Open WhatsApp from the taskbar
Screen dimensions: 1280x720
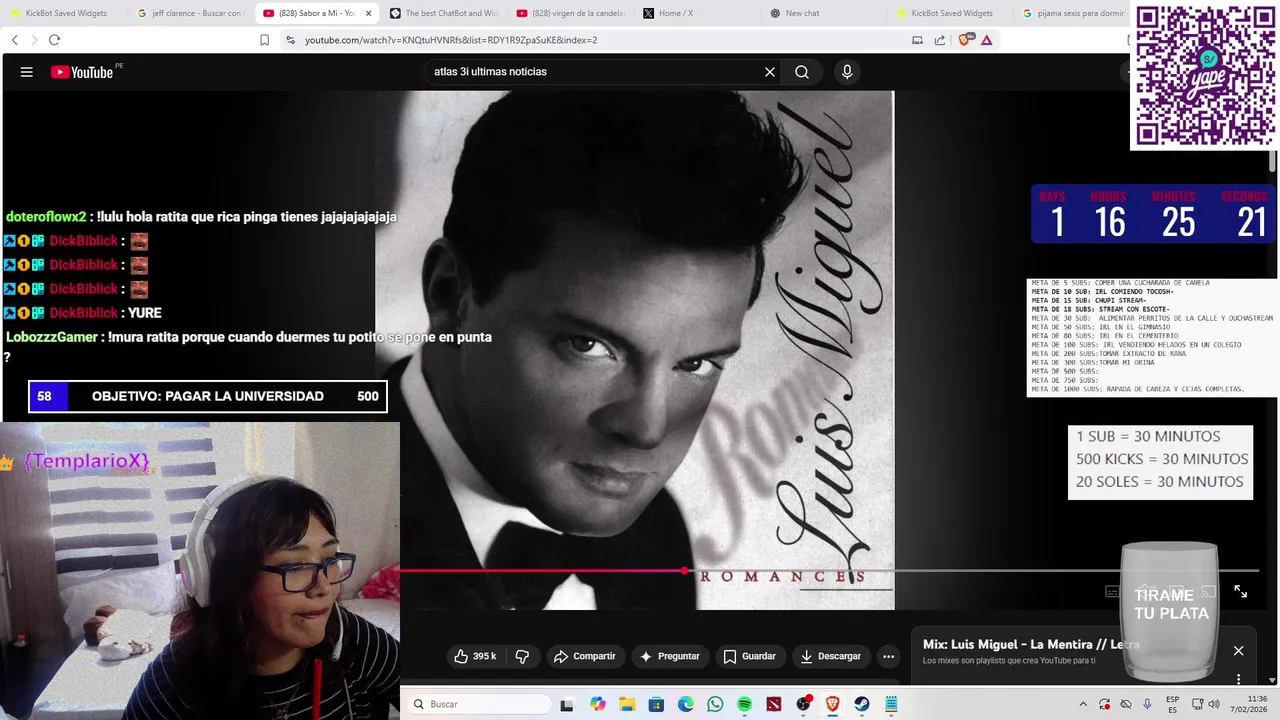(715, 704)
